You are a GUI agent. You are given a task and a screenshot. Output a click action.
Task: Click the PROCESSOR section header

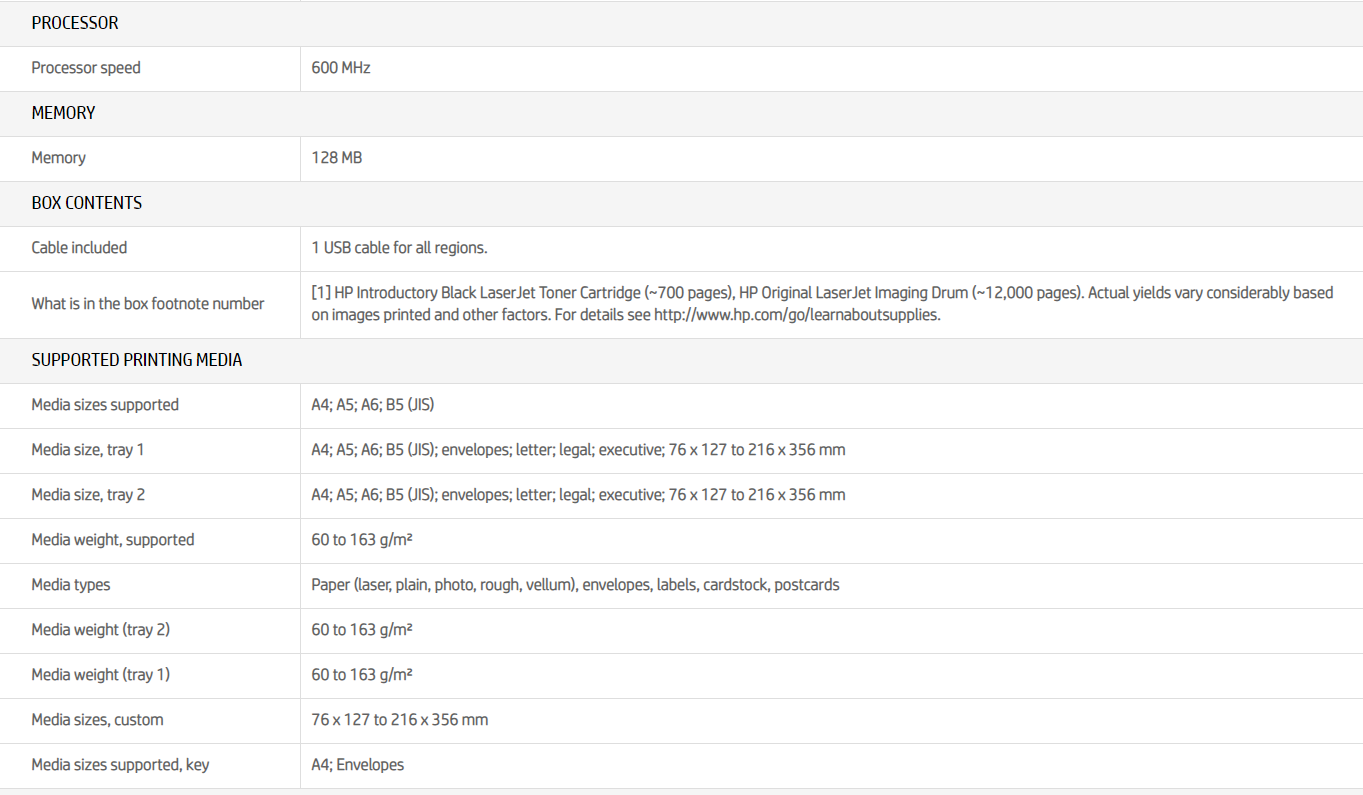pos(75,23)
